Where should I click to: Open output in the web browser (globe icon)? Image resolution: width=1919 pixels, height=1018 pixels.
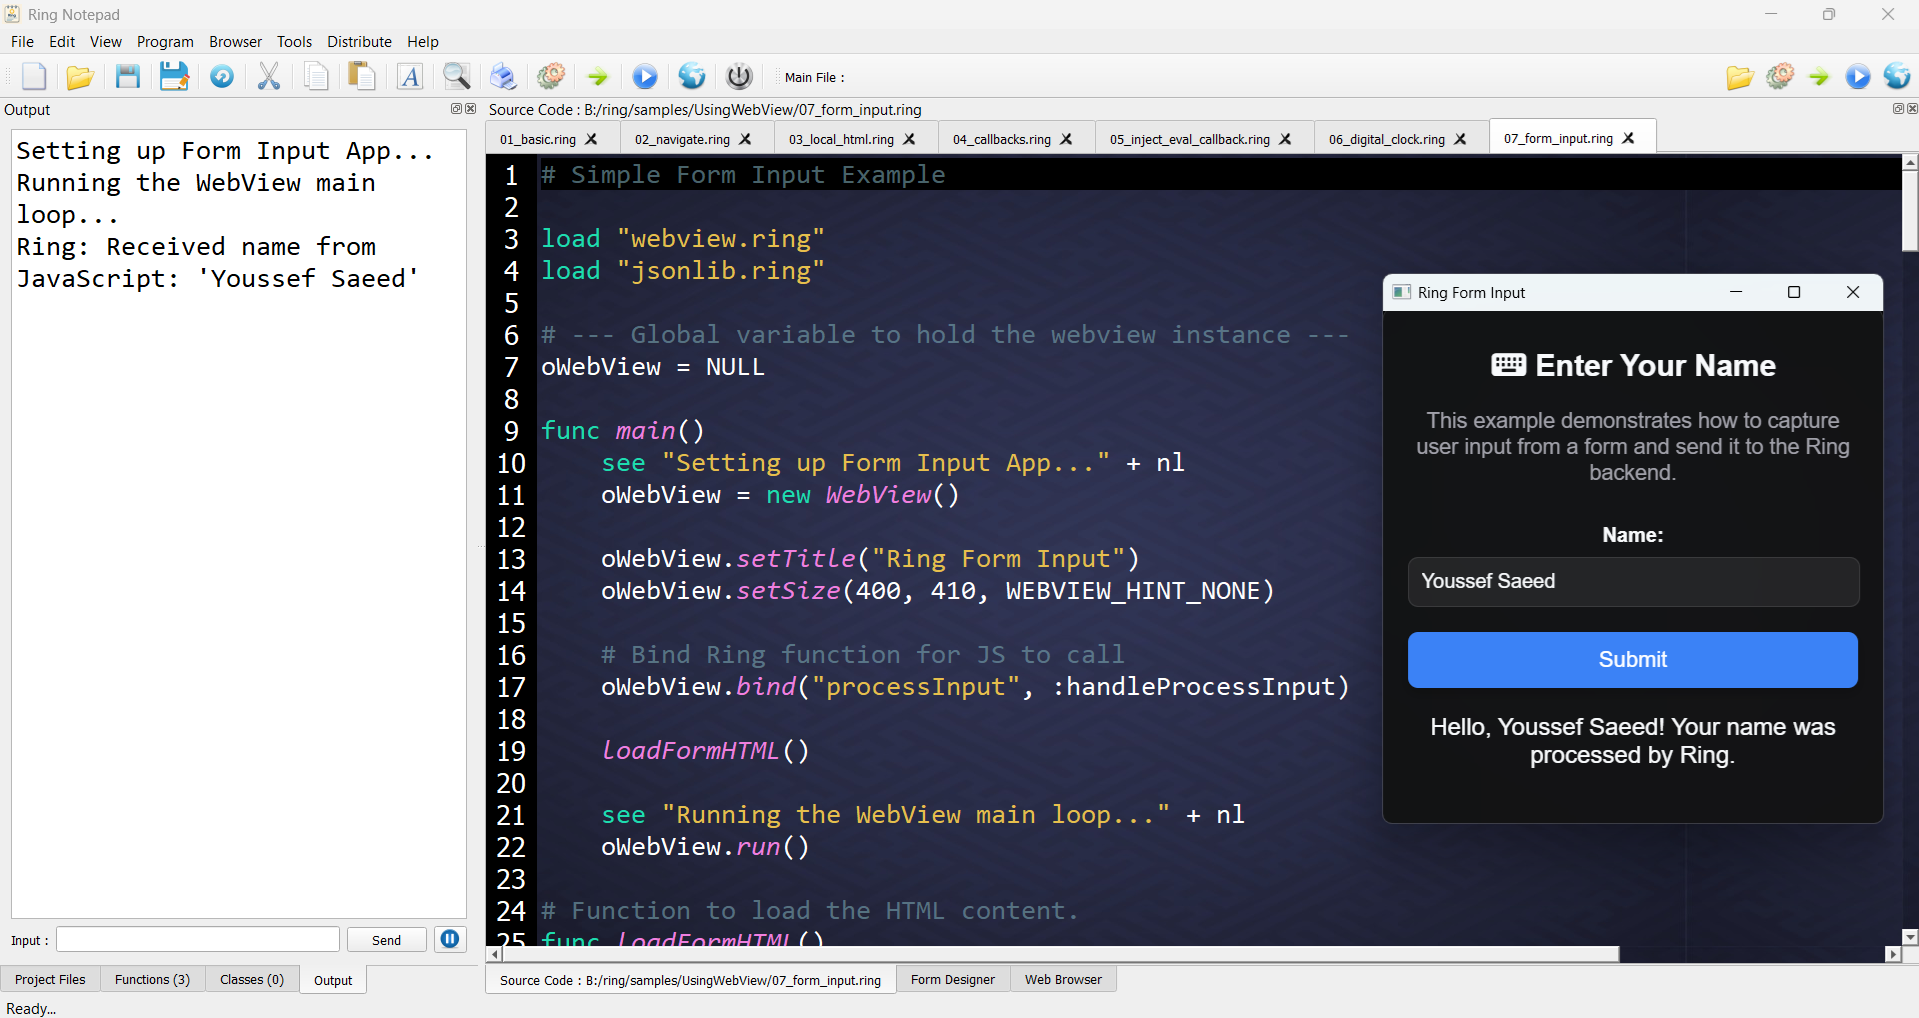(x=691, y=76)
